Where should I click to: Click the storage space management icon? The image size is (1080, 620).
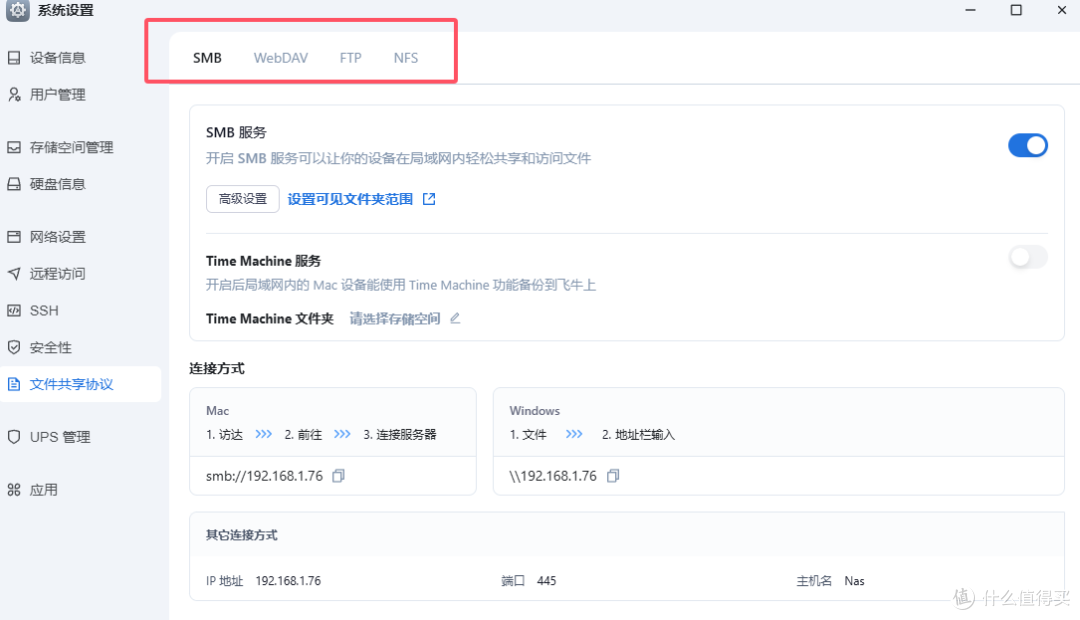coord(14,147)
